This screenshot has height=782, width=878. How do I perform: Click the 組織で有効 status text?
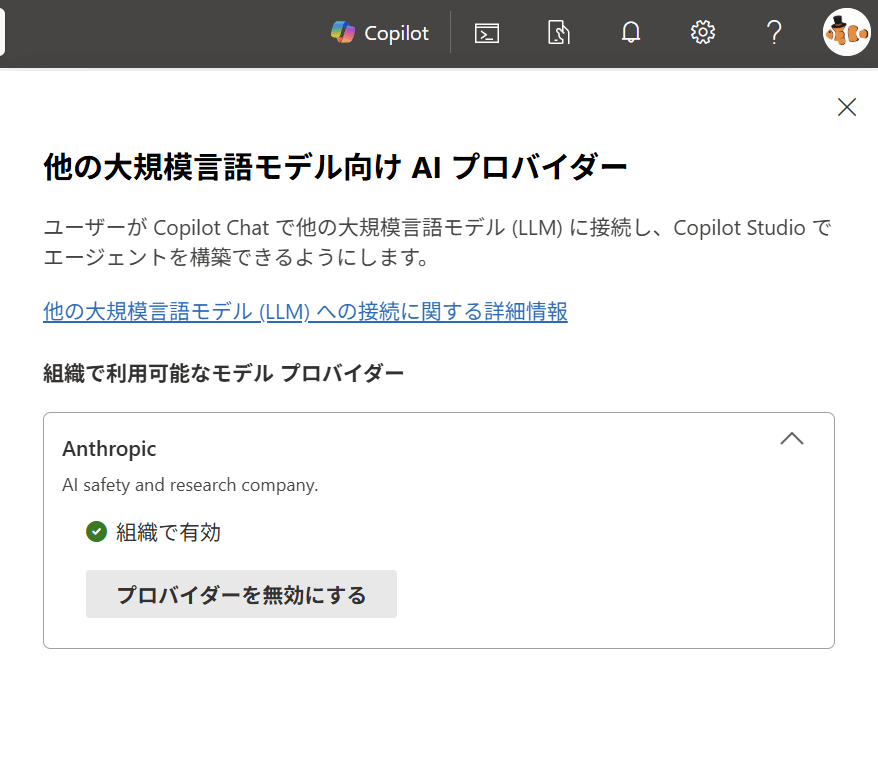(168, 533)
